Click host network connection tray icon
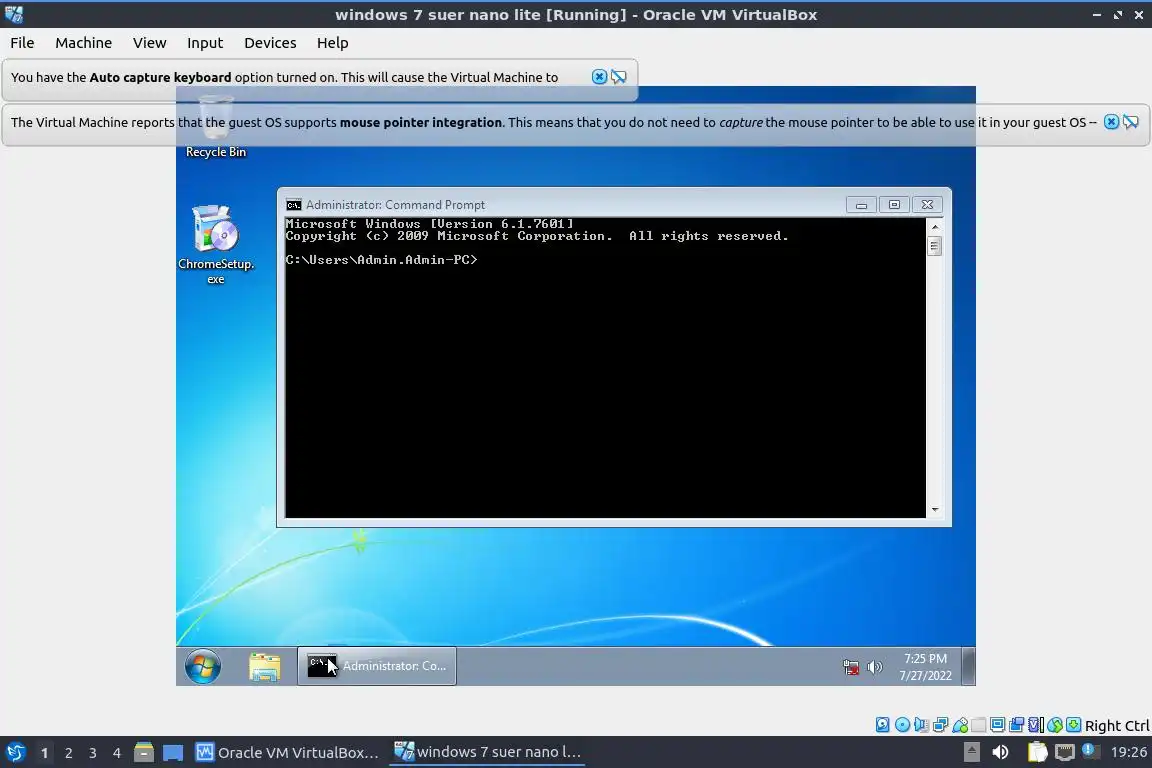The image size is (1152, 768). [x=1065, y=752]
